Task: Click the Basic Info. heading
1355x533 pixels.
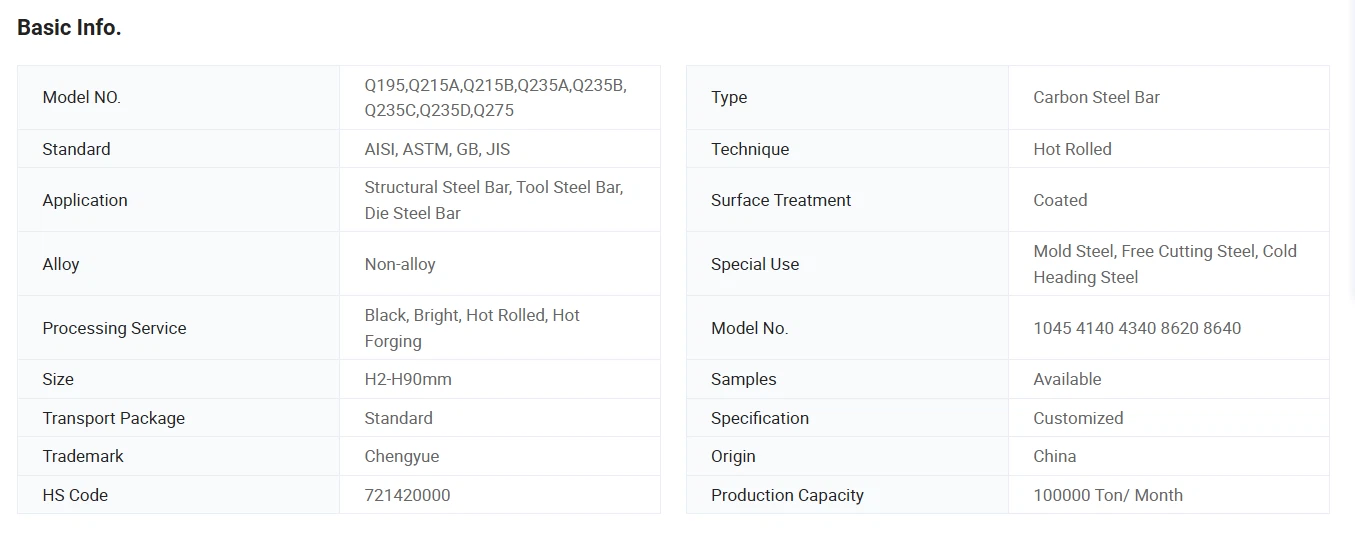Action: (69, 28)
